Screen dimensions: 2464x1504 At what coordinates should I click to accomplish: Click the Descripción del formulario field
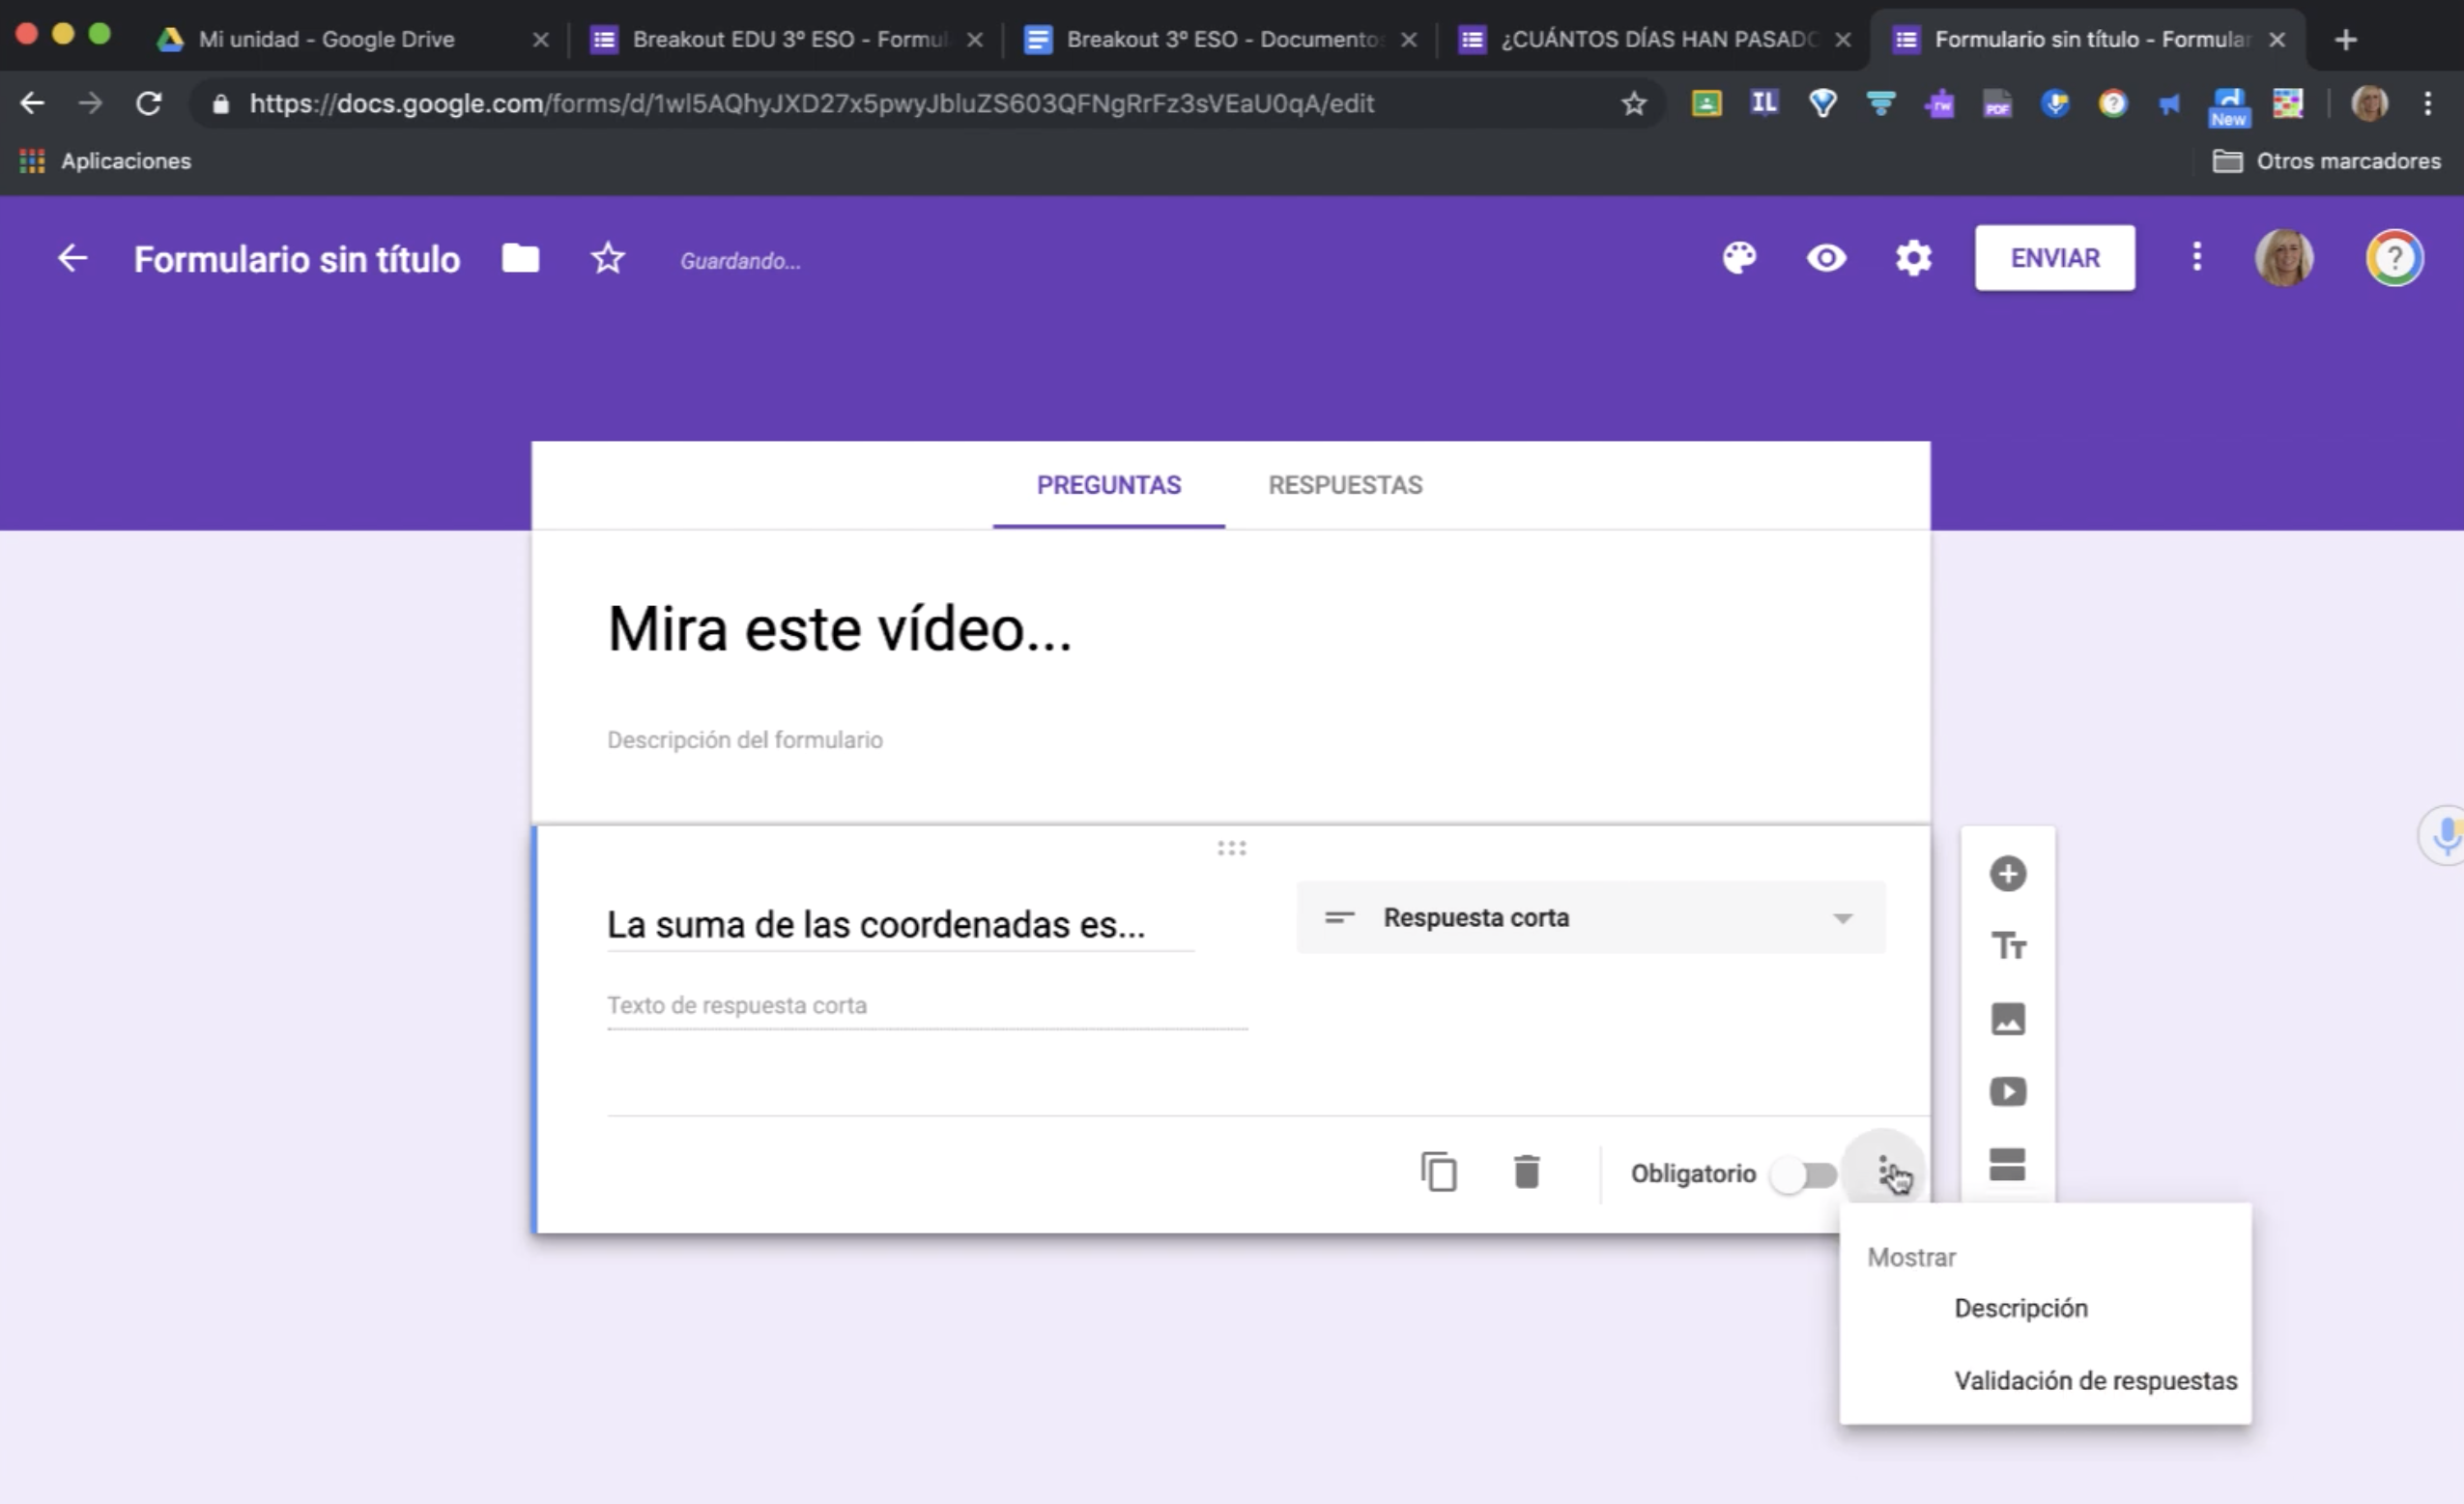745,740
